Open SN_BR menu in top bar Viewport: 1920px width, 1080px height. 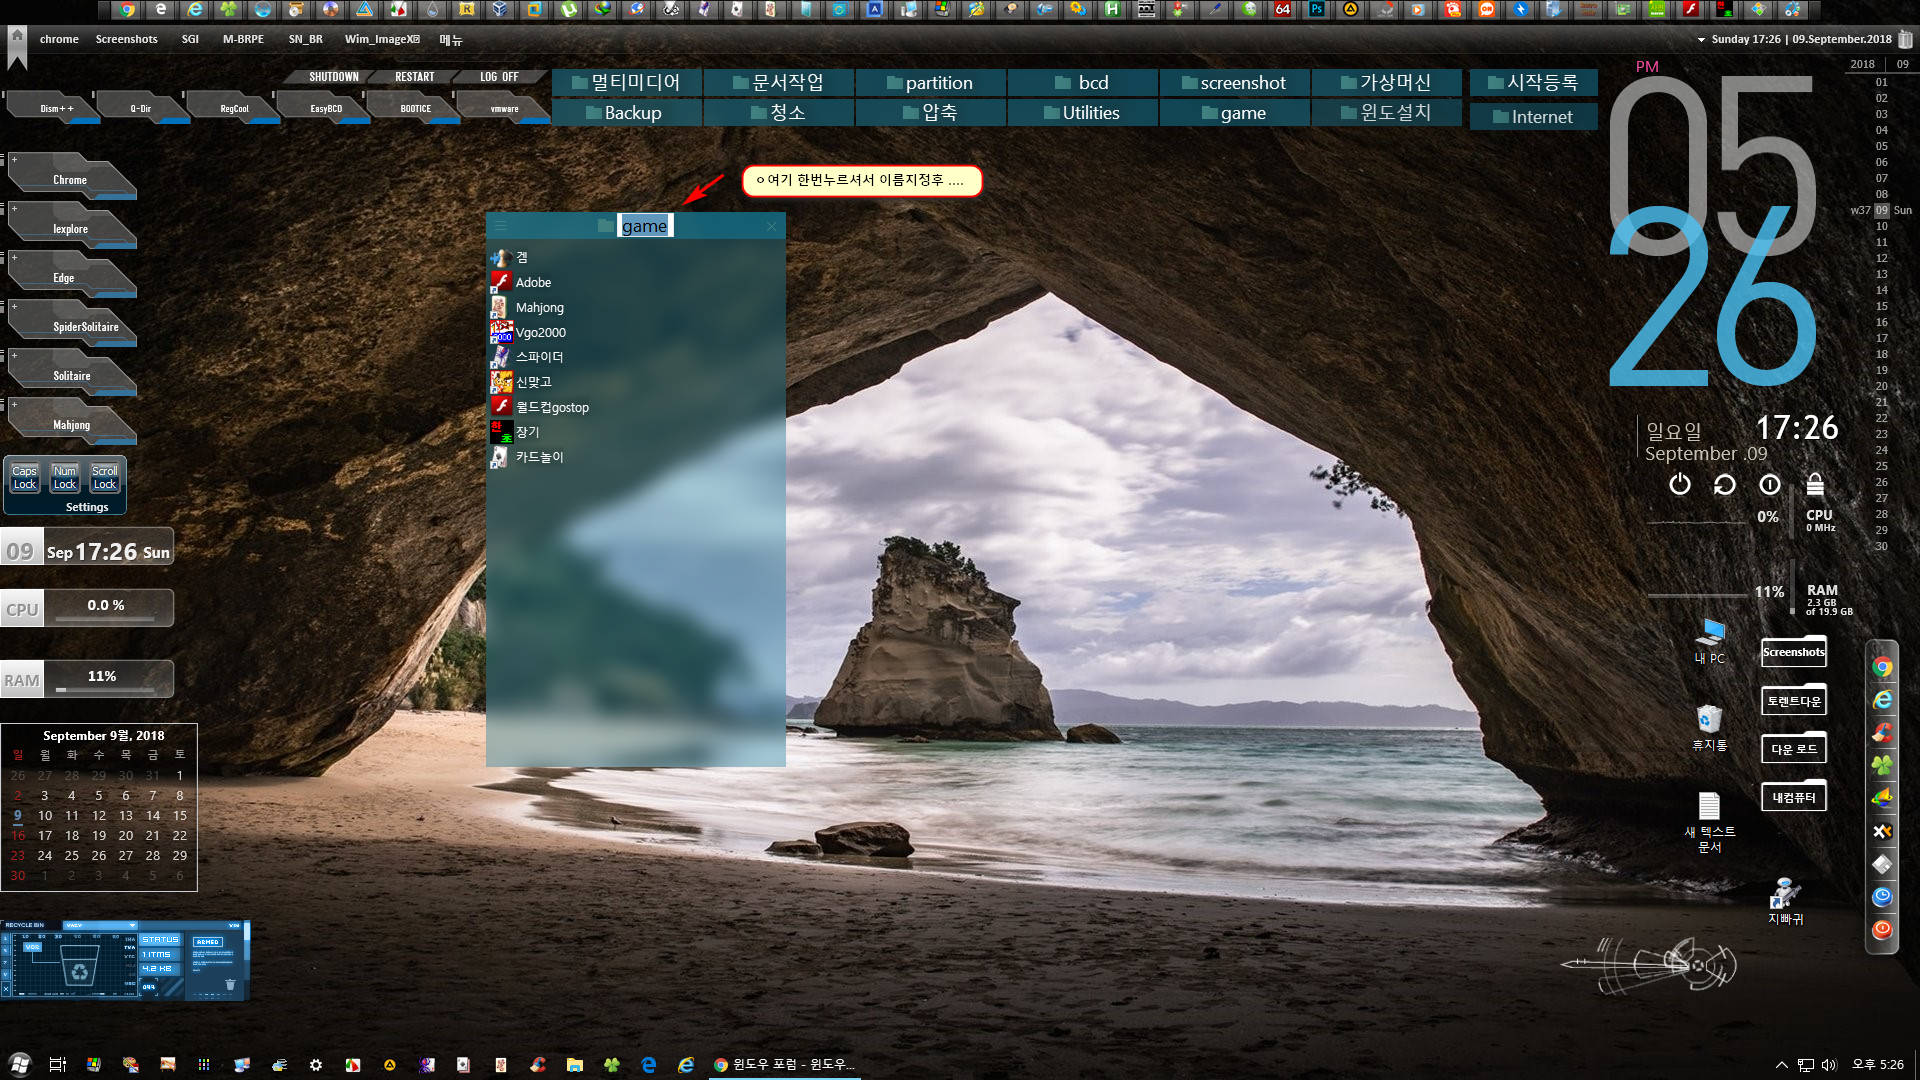point(305,39)
